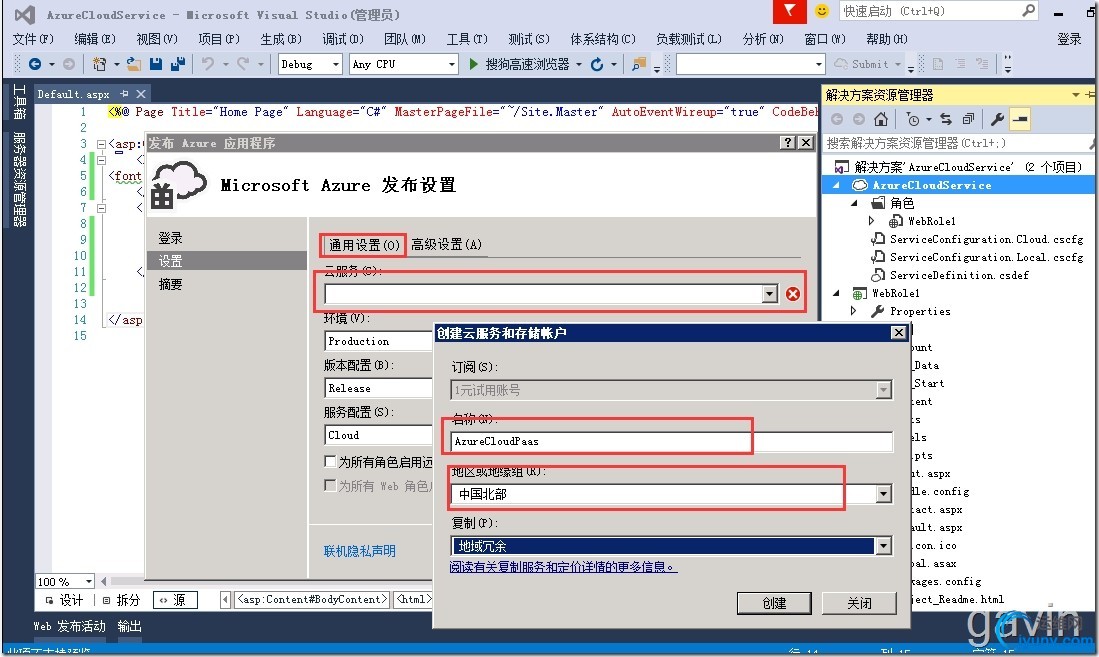Click the Navigate Backward toolbar icon
The width and height of the screenshot is (1099, 657).
[x=34, y=64]
